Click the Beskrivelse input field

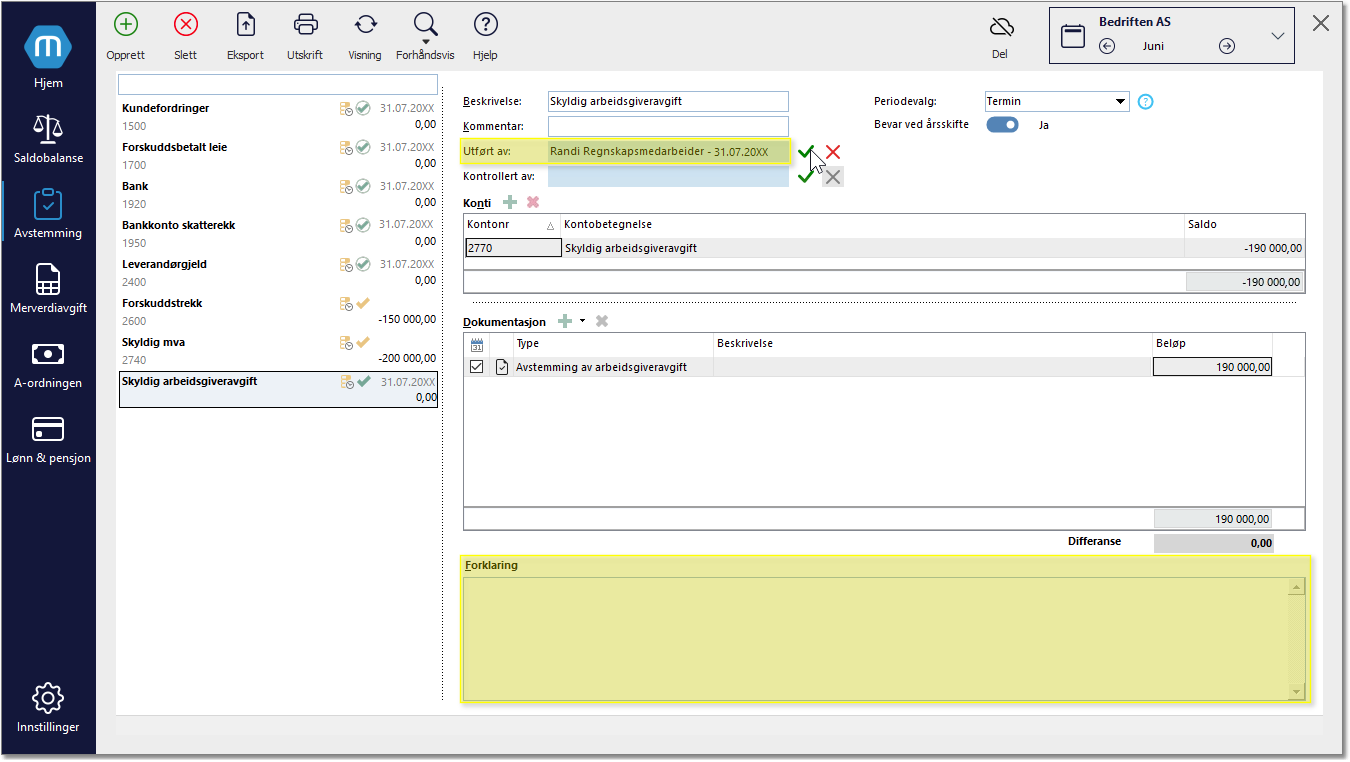tap(668, 101)
